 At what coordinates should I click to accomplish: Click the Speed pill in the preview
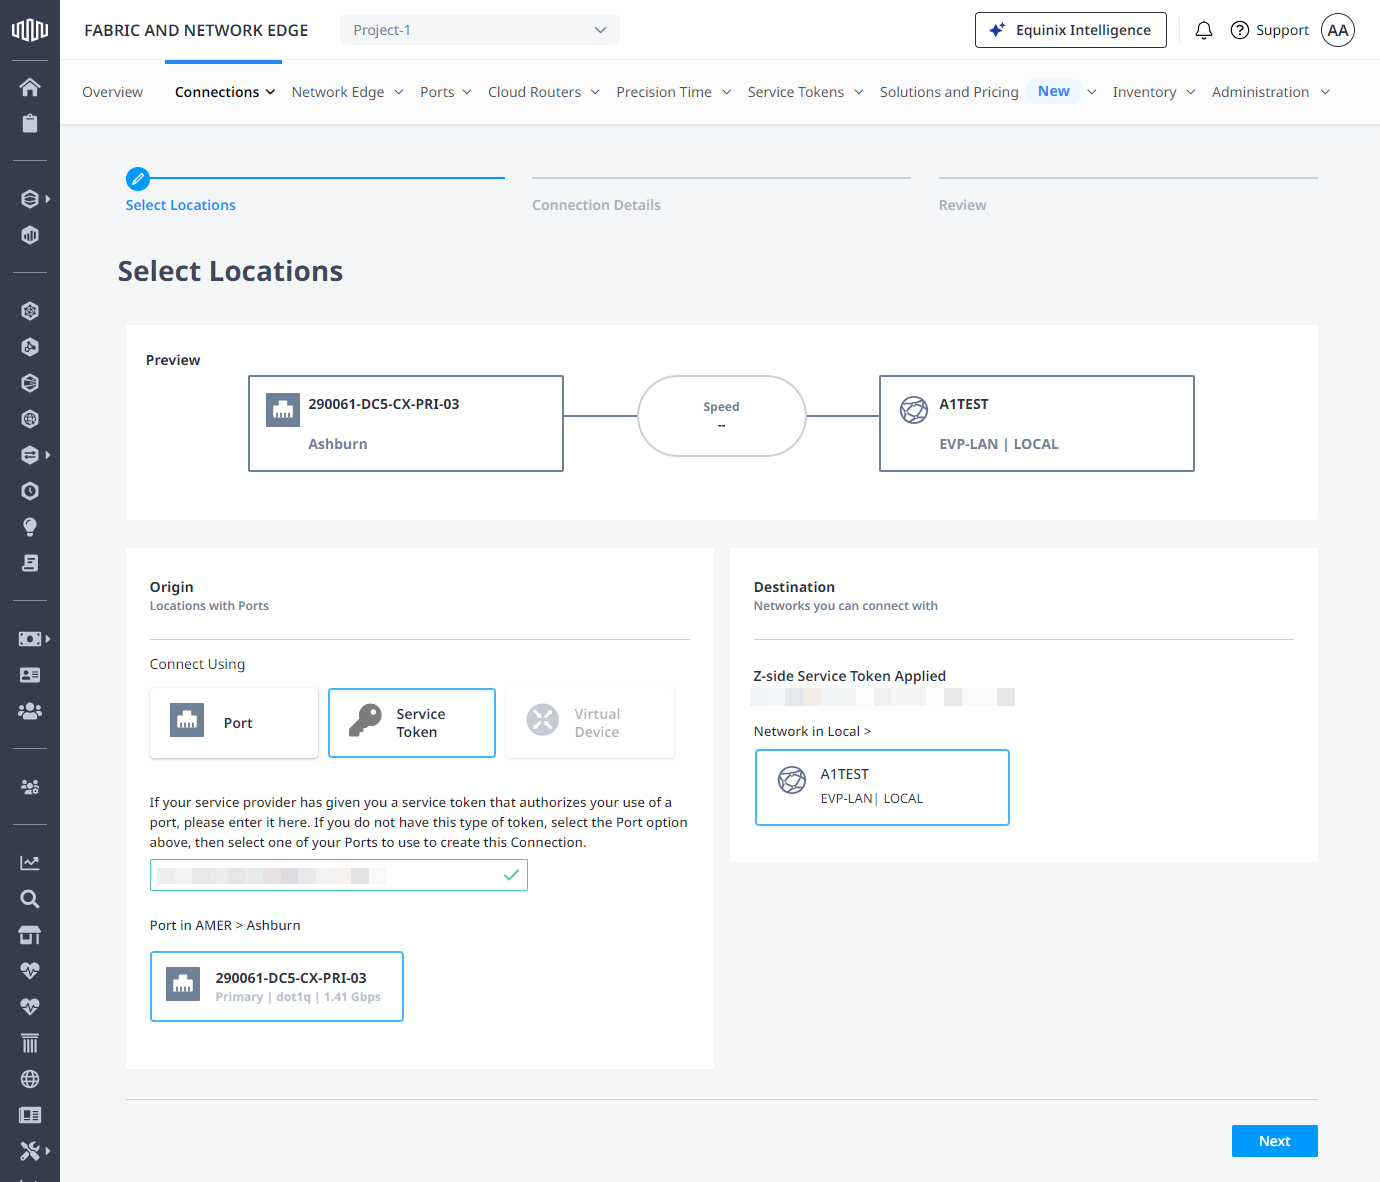pos(722,416)
